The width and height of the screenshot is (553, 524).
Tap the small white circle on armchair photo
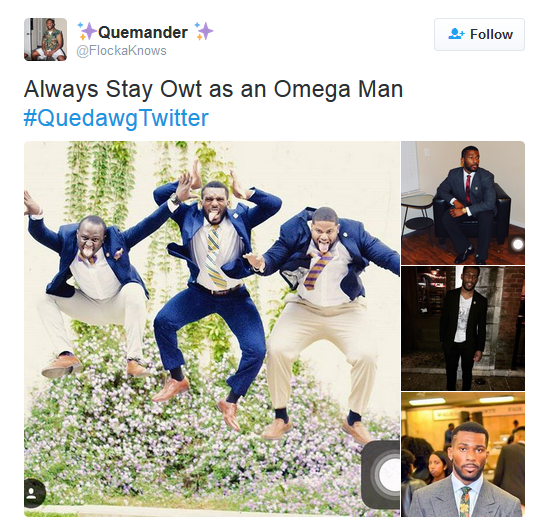pyautogui.click(x=518, y=244)
